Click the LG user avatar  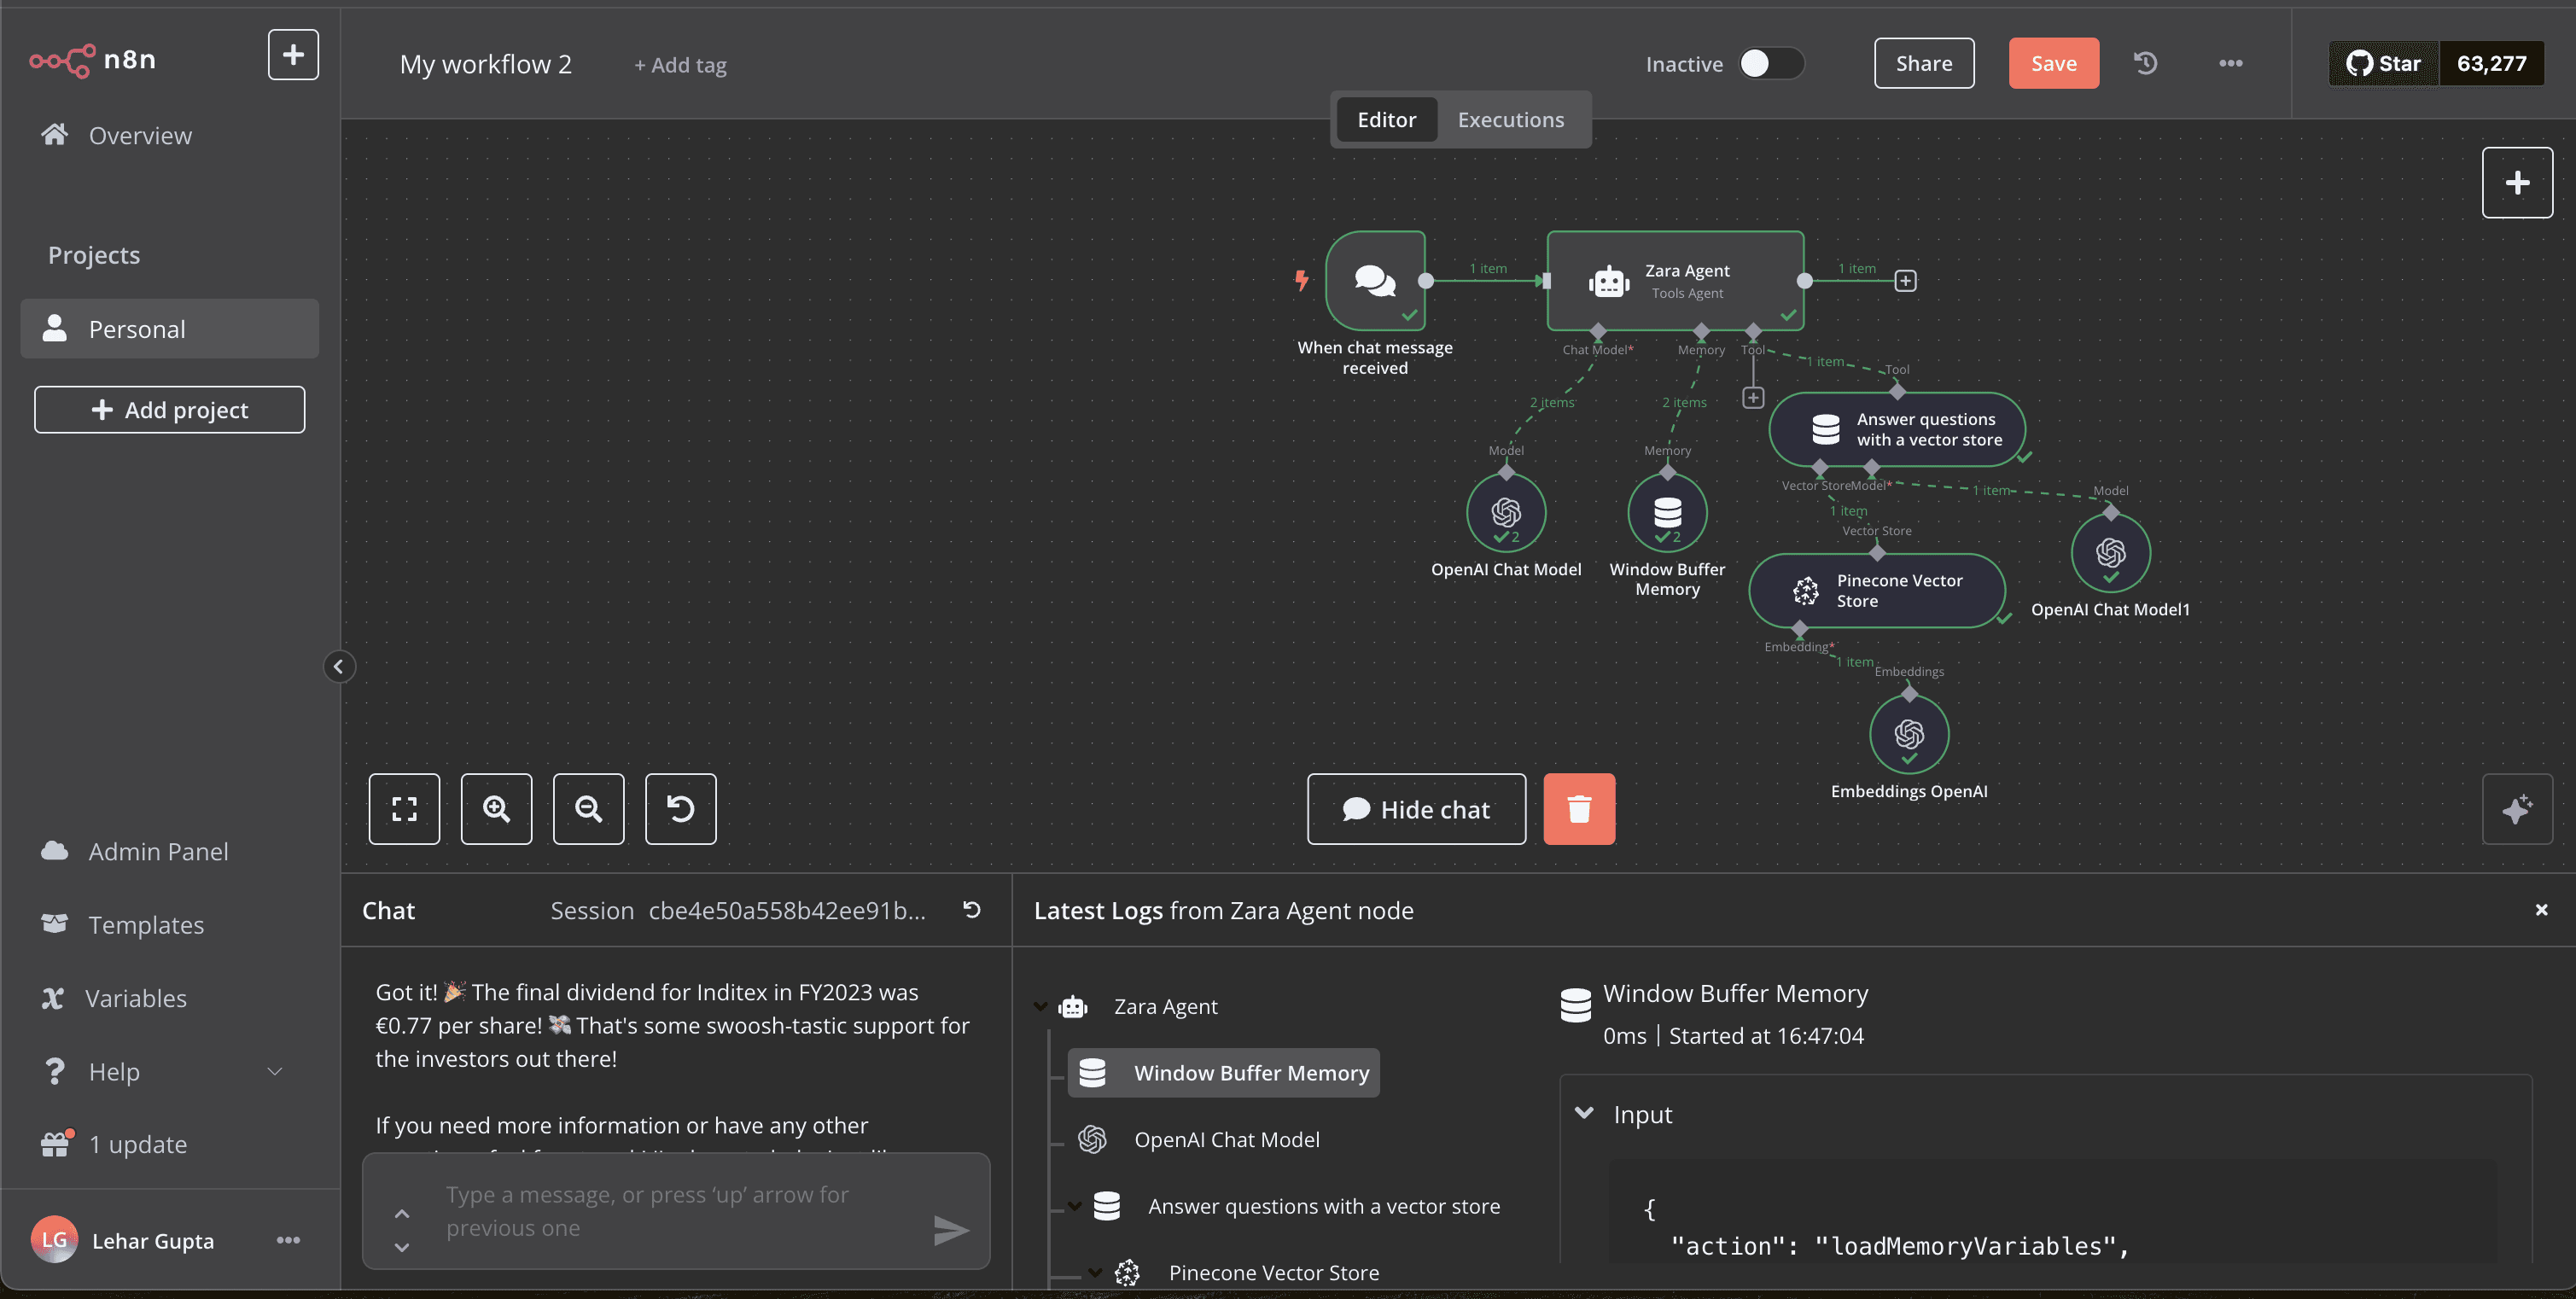[54, 1240]
